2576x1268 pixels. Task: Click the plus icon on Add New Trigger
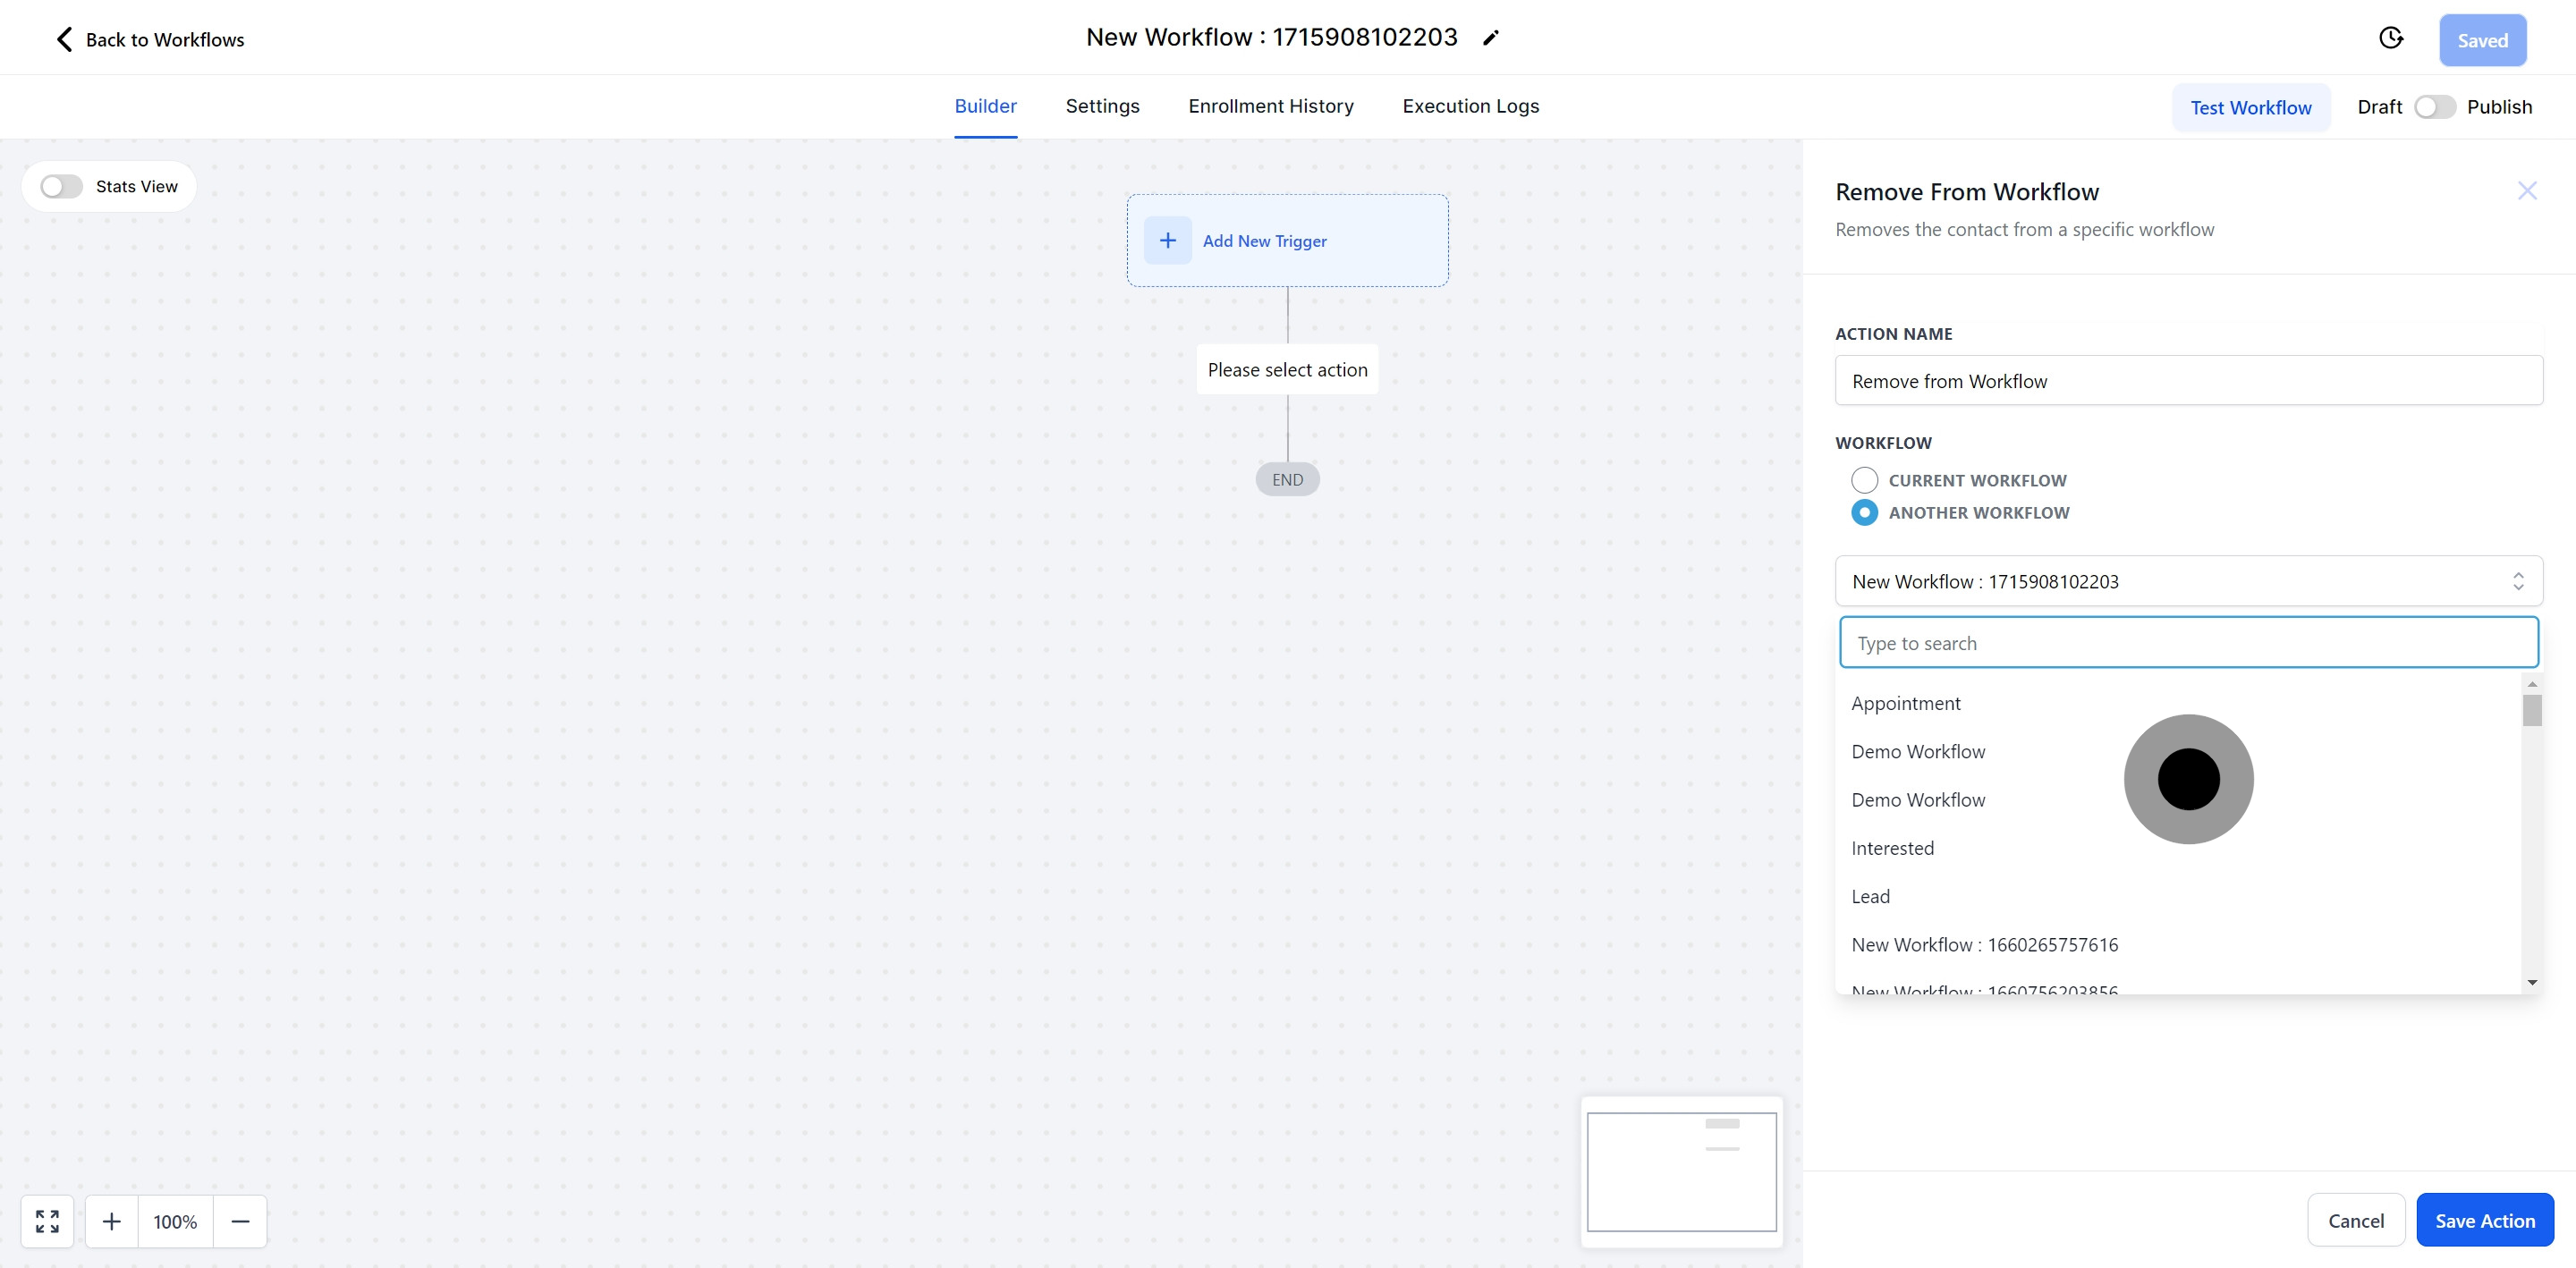[1167, 240]
